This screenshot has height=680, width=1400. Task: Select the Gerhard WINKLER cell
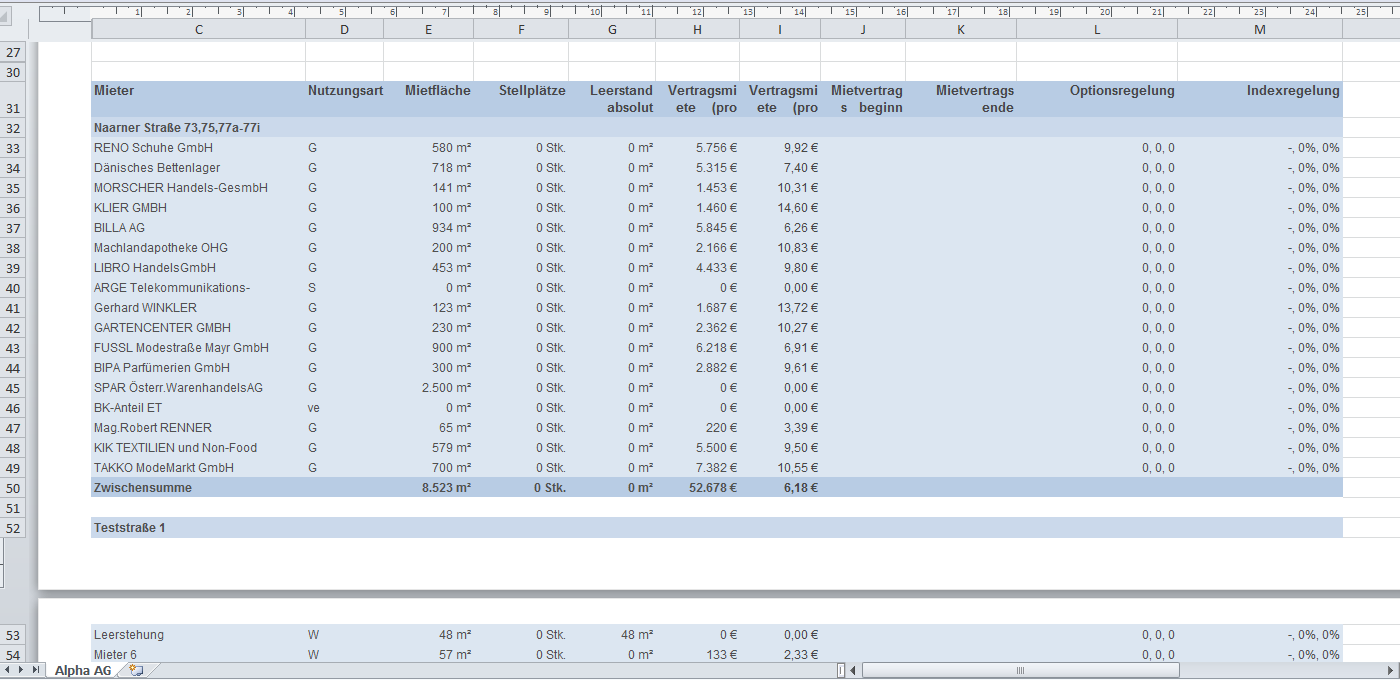(198, 308)
